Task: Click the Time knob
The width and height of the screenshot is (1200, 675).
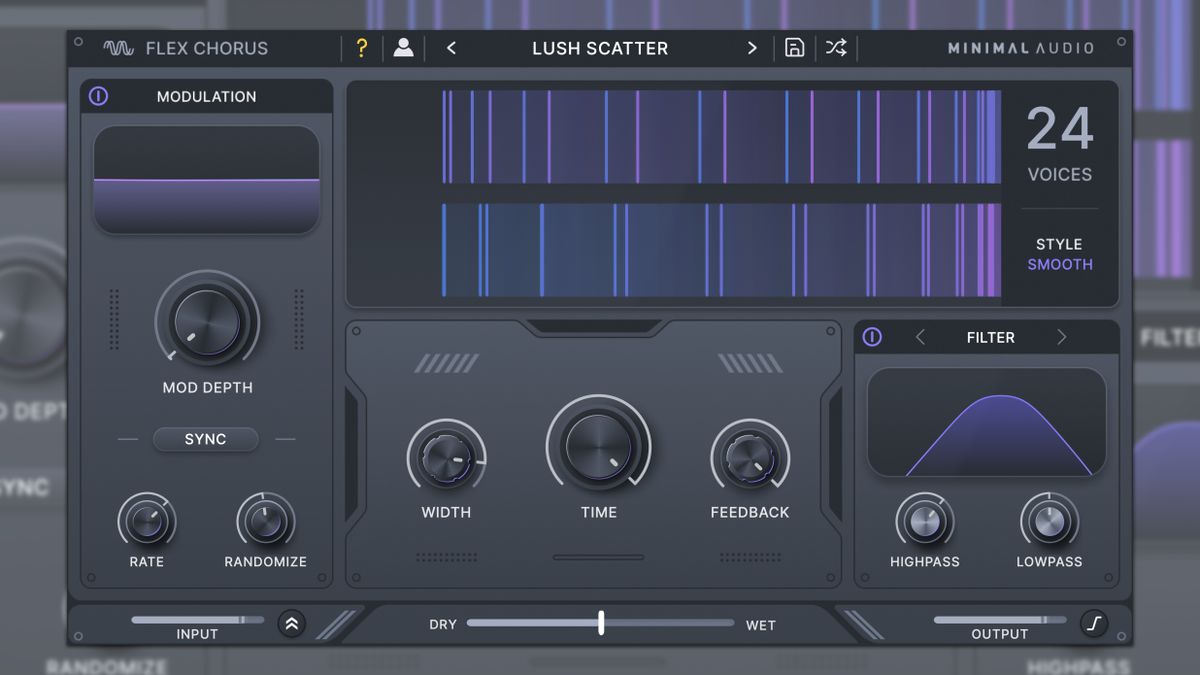Action: (598, 445)
